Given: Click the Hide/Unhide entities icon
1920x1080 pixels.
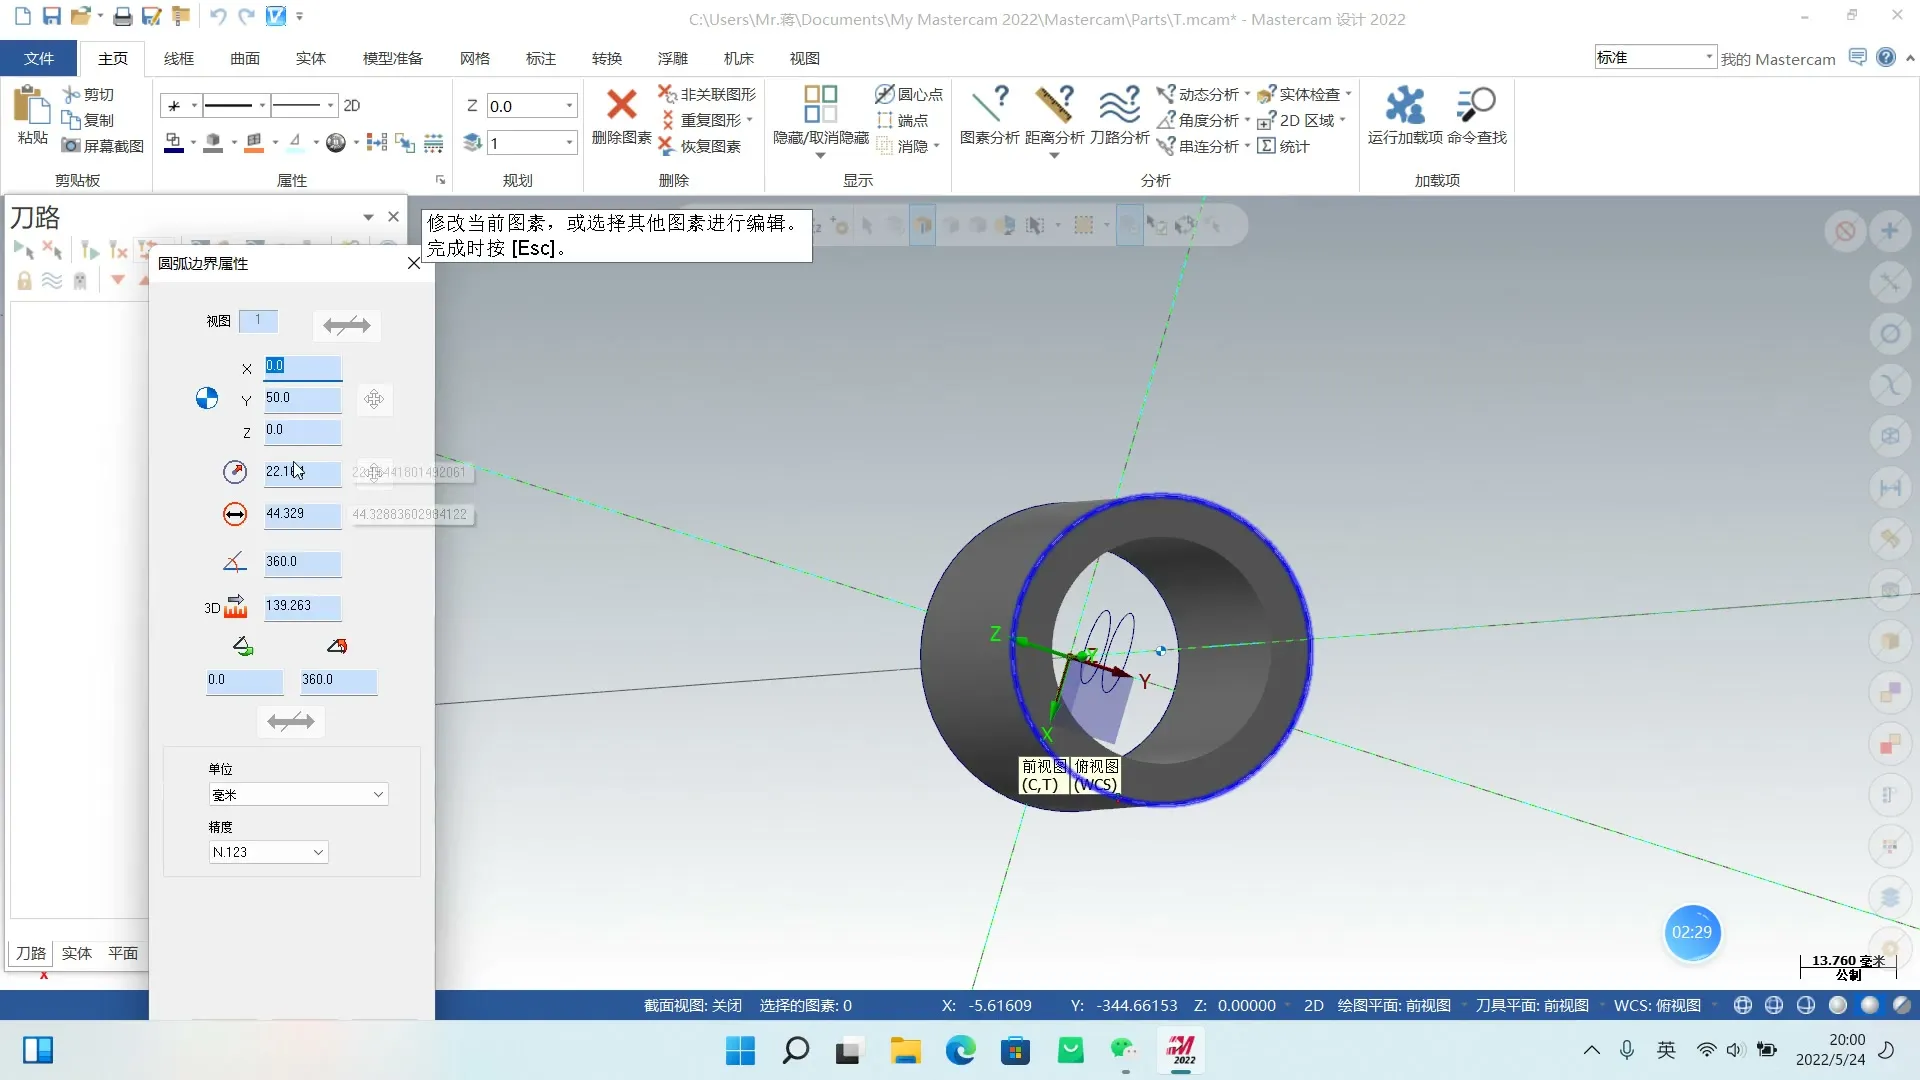Looking at the screenshot, I should (x=820, y=105).
